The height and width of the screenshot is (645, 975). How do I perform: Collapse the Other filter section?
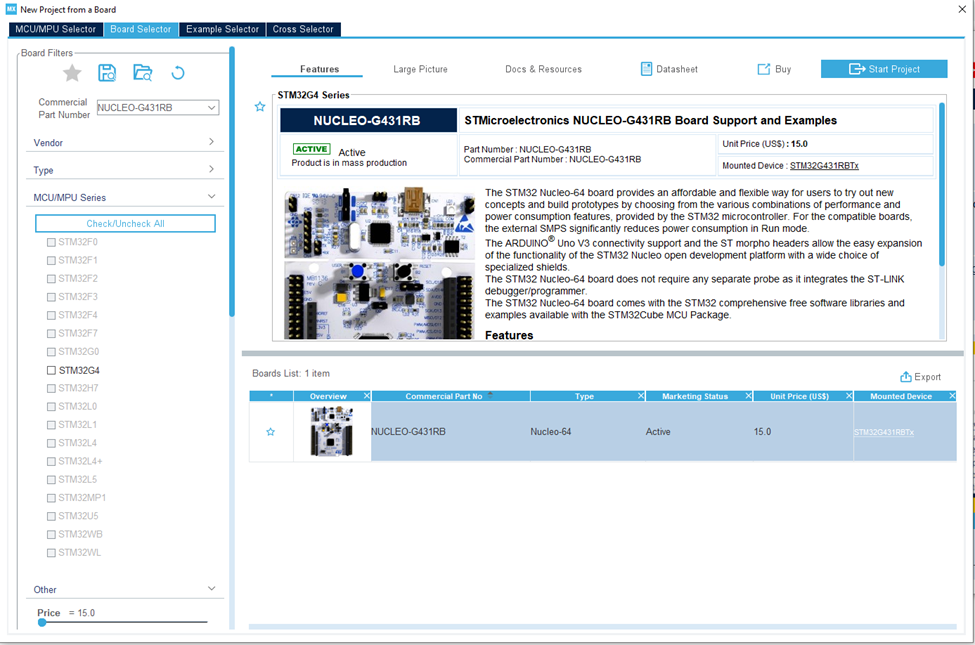[211, 588]
